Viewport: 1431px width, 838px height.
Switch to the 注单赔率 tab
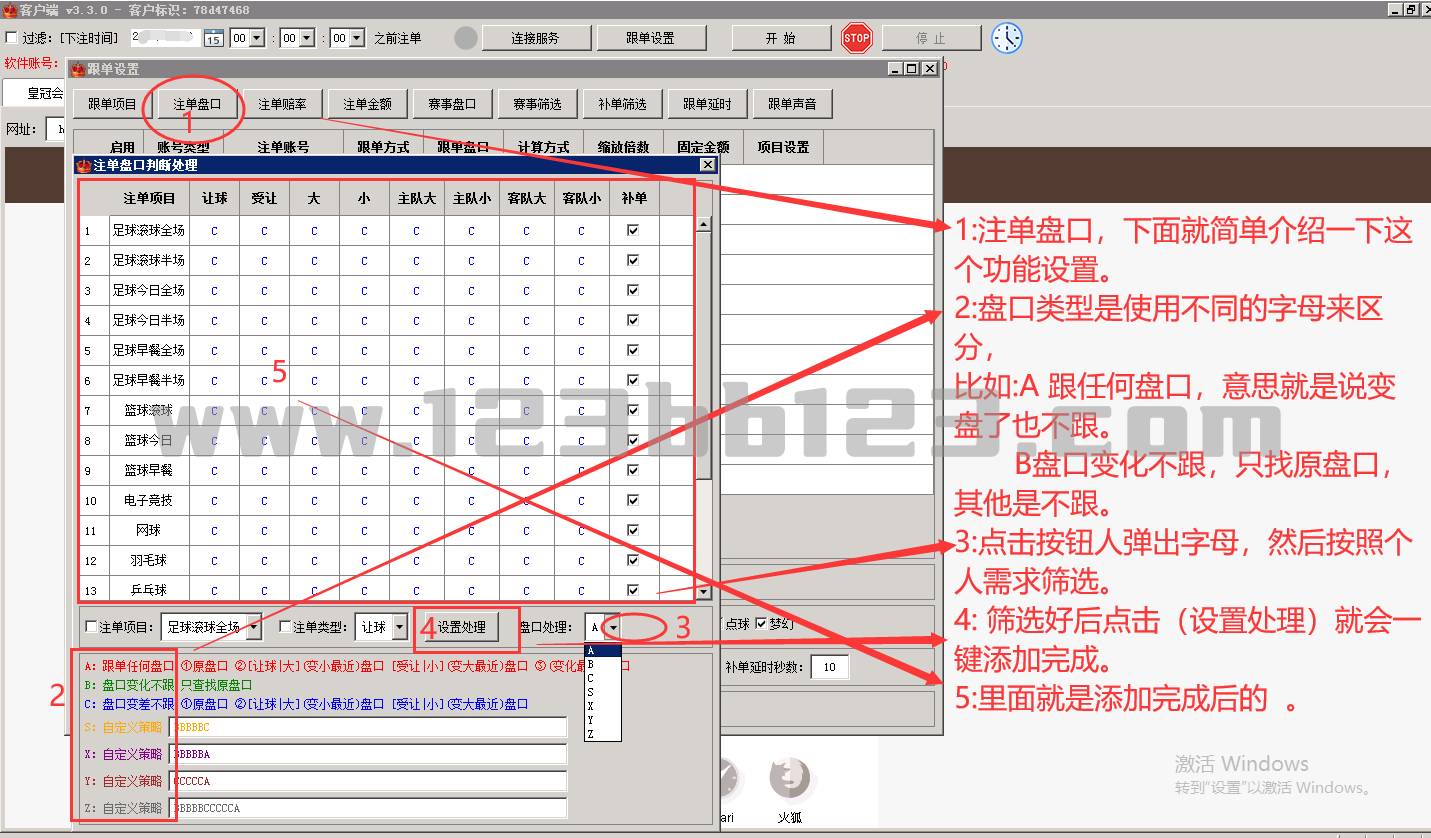pyautogui.click(x=282, y=104)
